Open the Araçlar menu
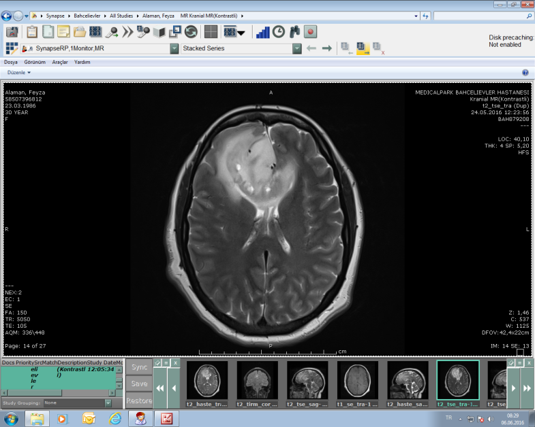The height and width of the screenshot is (427, 535). point(60,62)
